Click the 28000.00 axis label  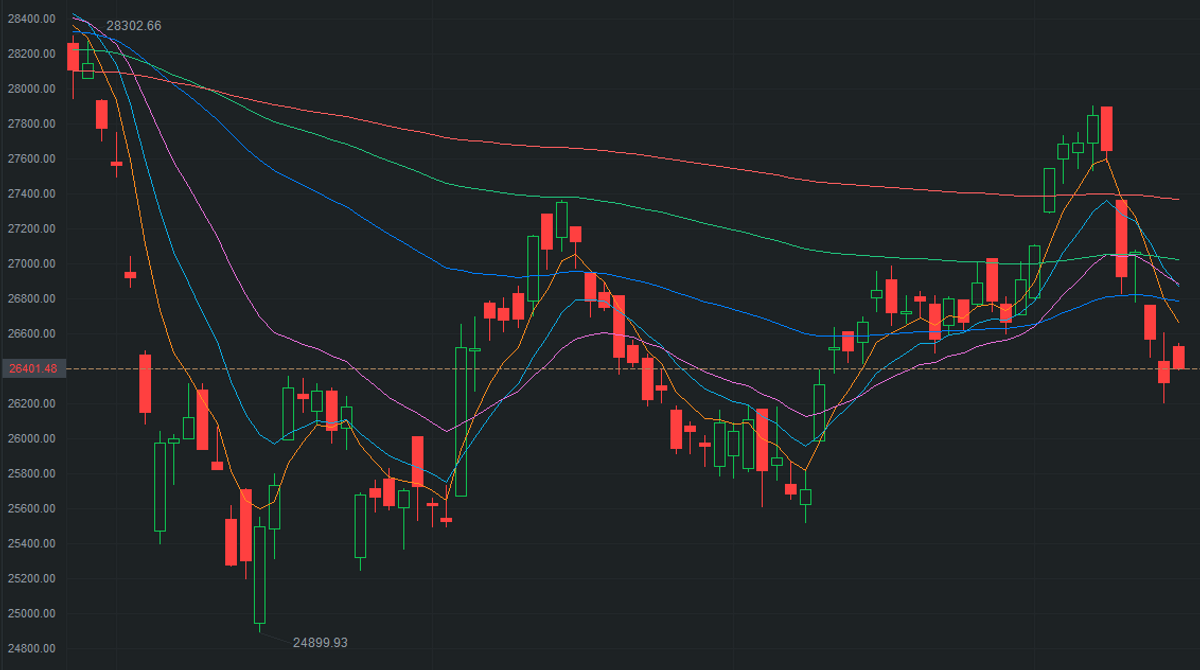33,89
